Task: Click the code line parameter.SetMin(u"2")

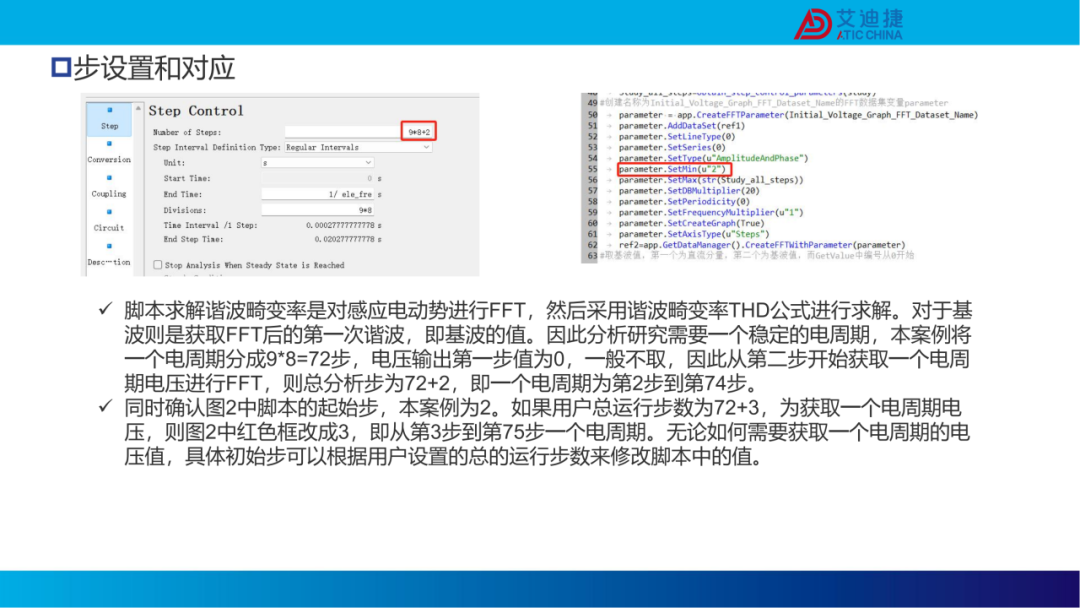Action: pos(672,169)
